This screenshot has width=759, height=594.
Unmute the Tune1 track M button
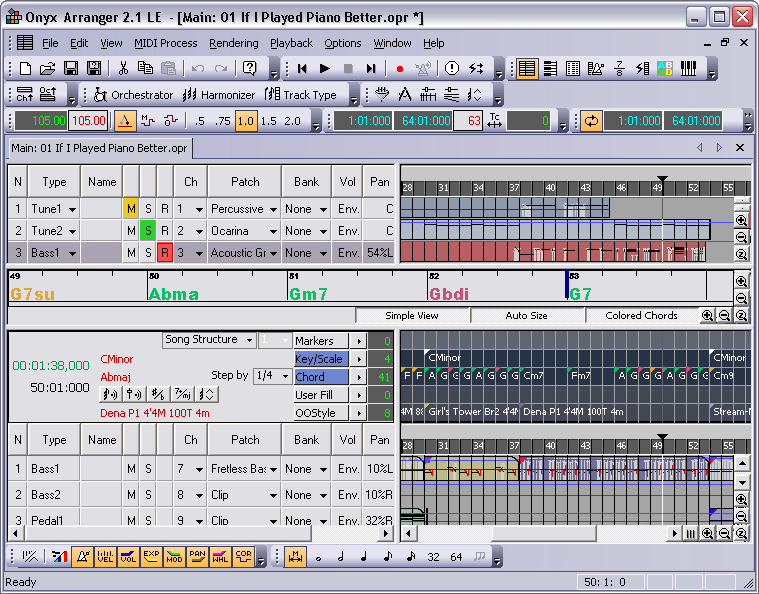(x=131, y=209)
